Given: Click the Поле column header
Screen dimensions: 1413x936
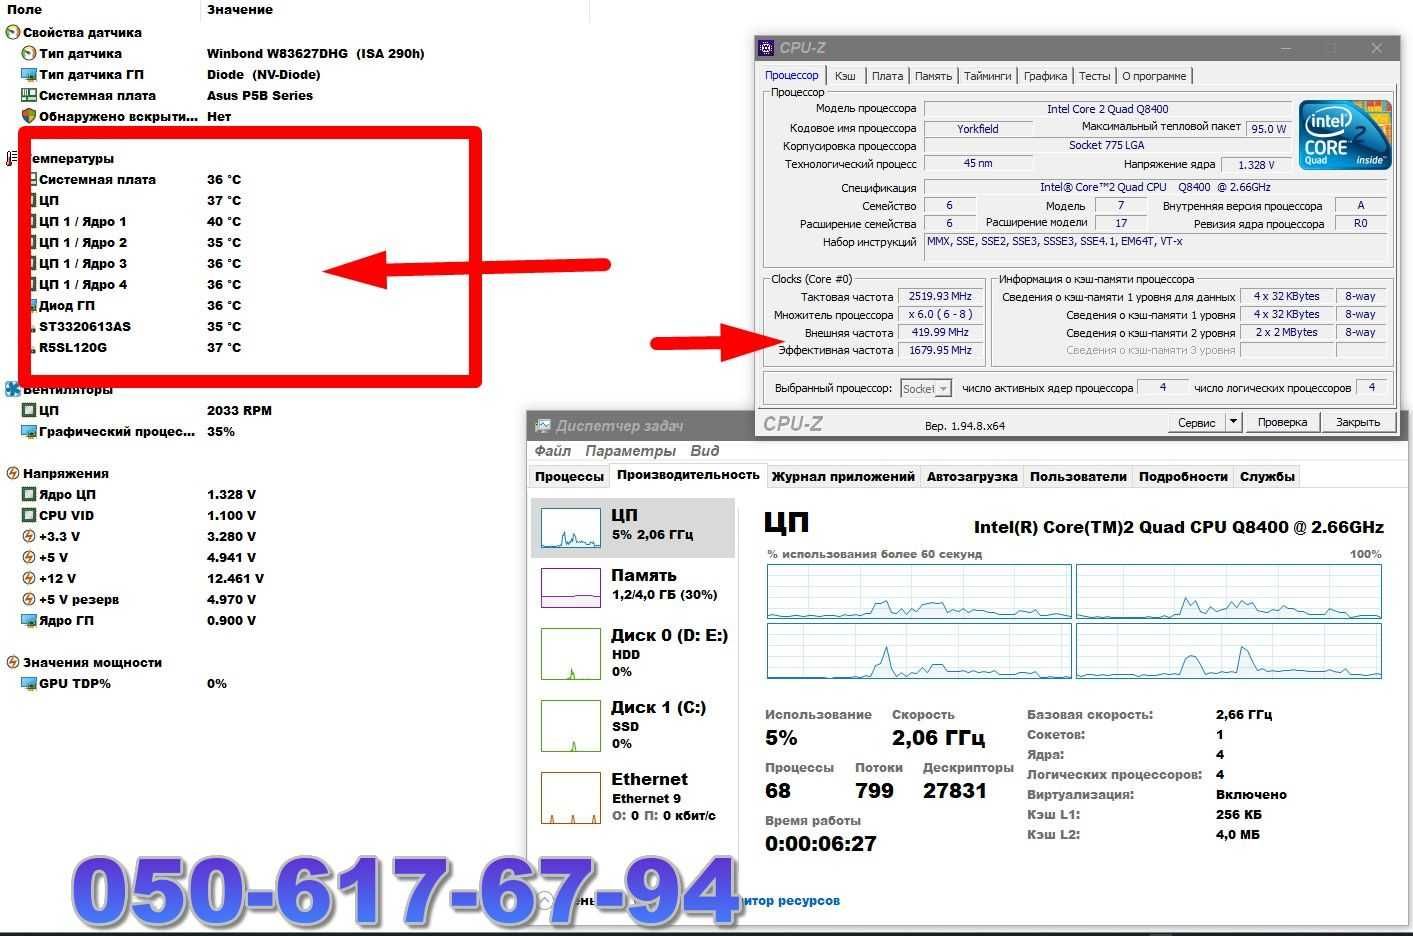Looking at the screenshot, I should (24, 10).
